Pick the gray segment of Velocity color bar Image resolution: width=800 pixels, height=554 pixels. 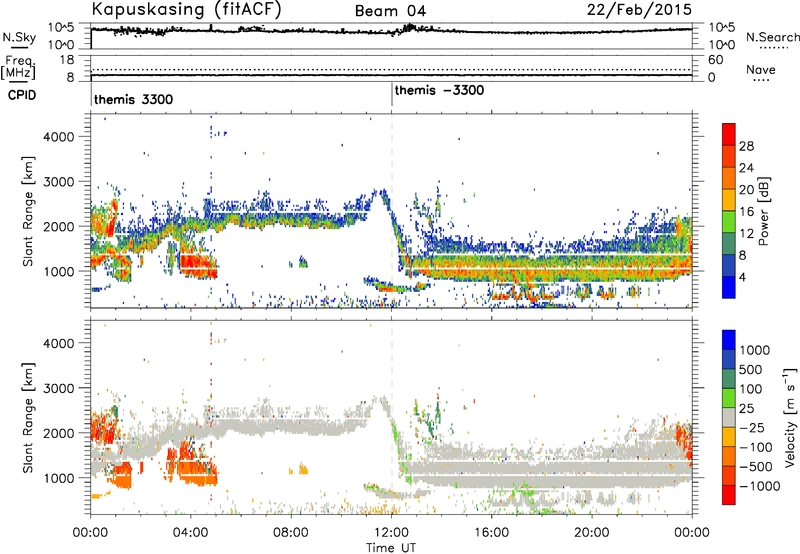729,417
